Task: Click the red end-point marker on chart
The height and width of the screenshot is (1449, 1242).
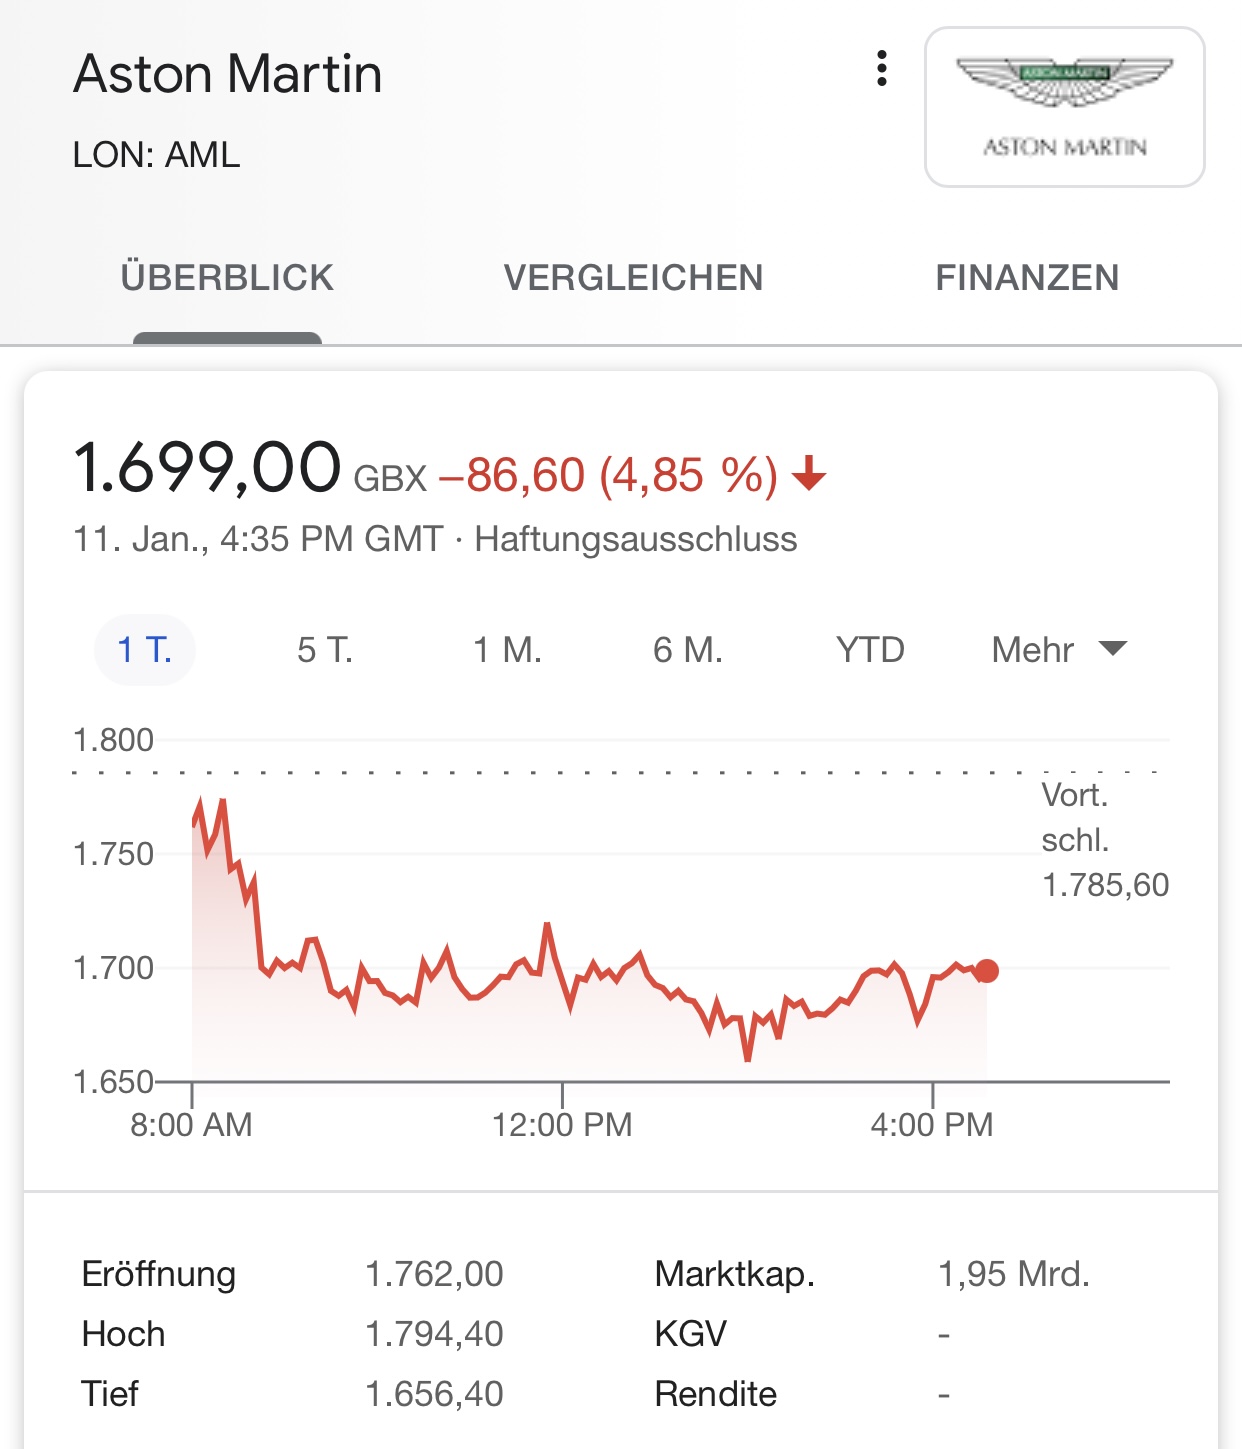Action: [987, 971]
